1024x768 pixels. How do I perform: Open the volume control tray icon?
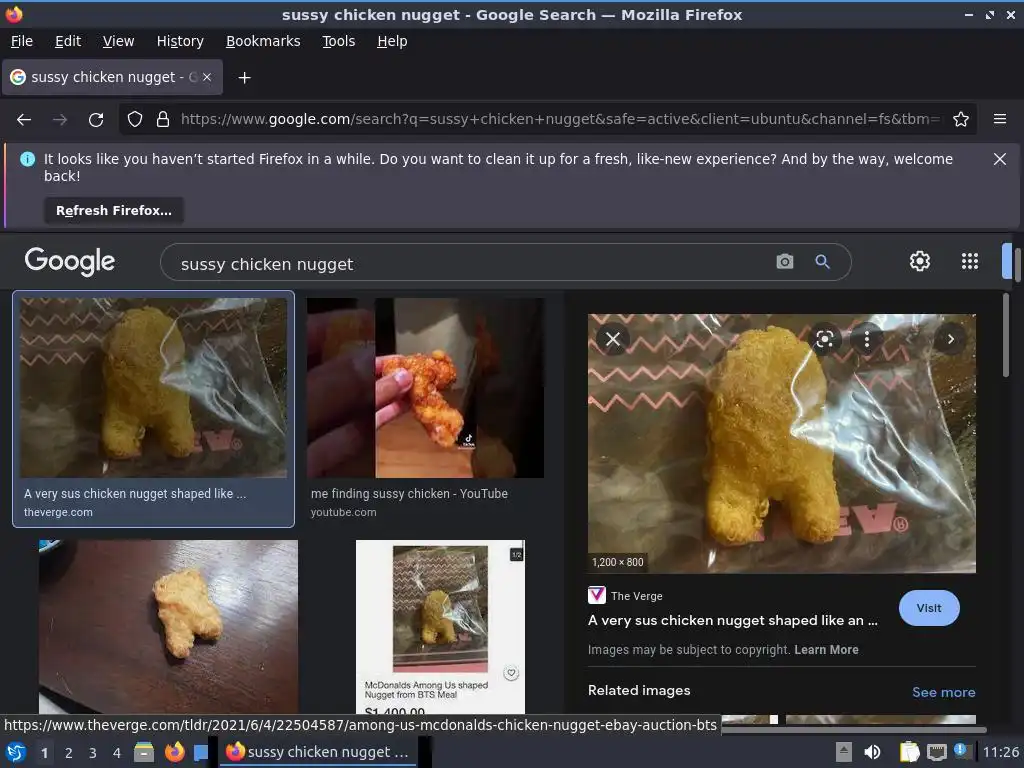pos(872,752)
